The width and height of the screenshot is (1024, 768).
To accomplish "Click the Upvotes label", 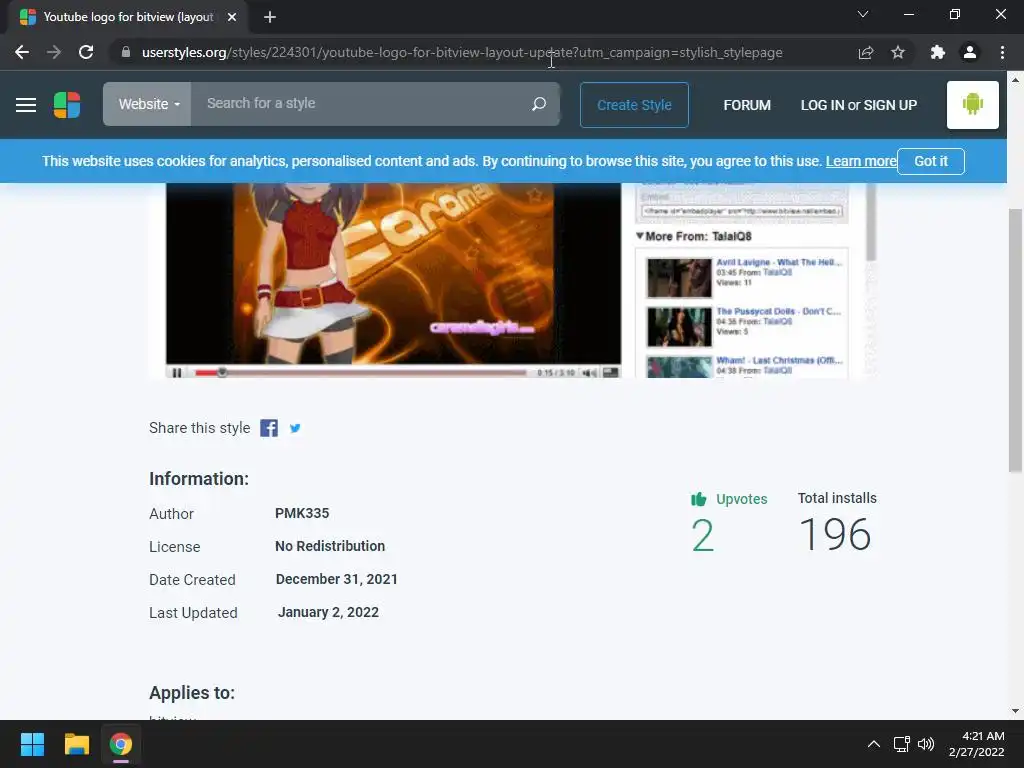I will [741, 499].
